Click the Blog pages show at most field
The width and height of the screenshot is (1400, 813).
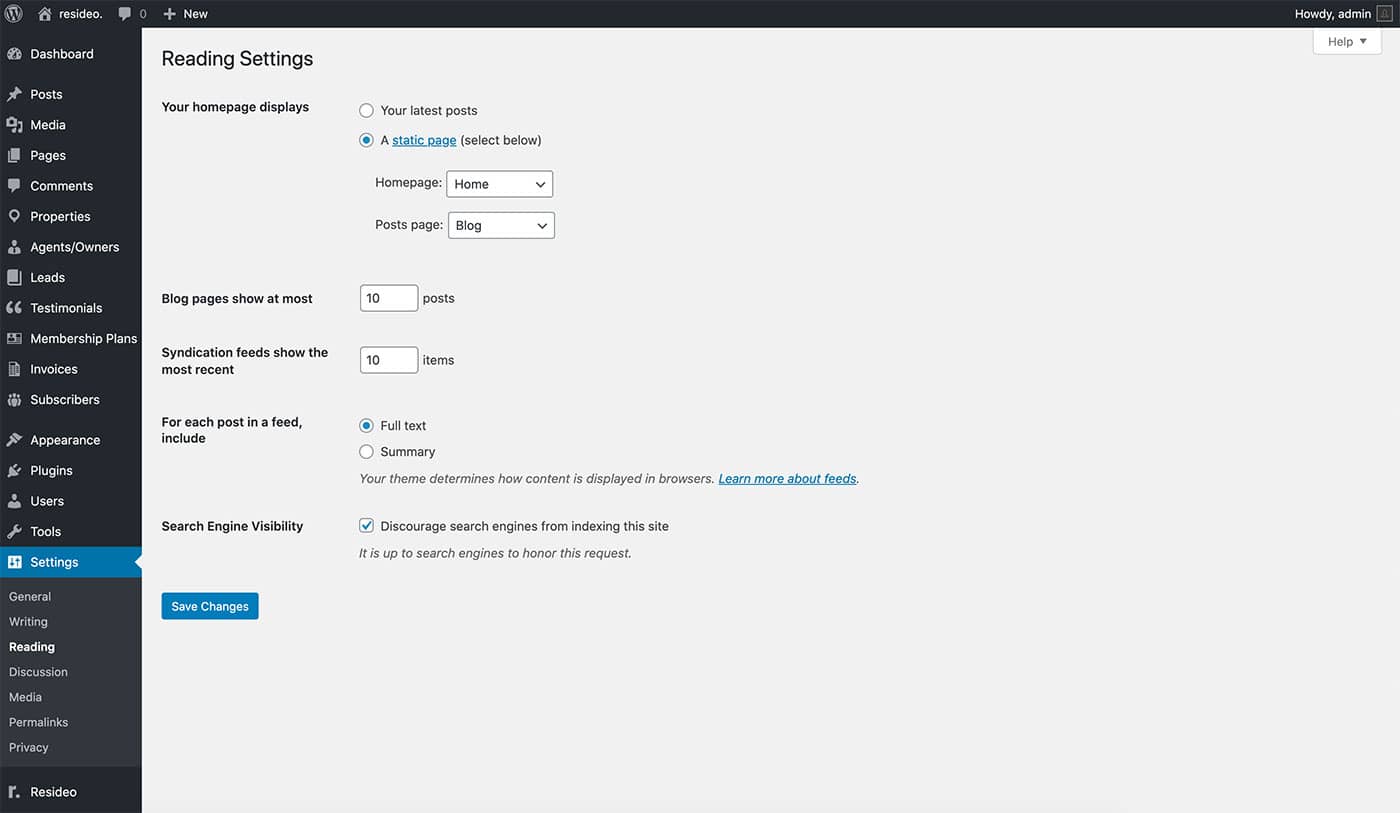[x=388, y=298]
